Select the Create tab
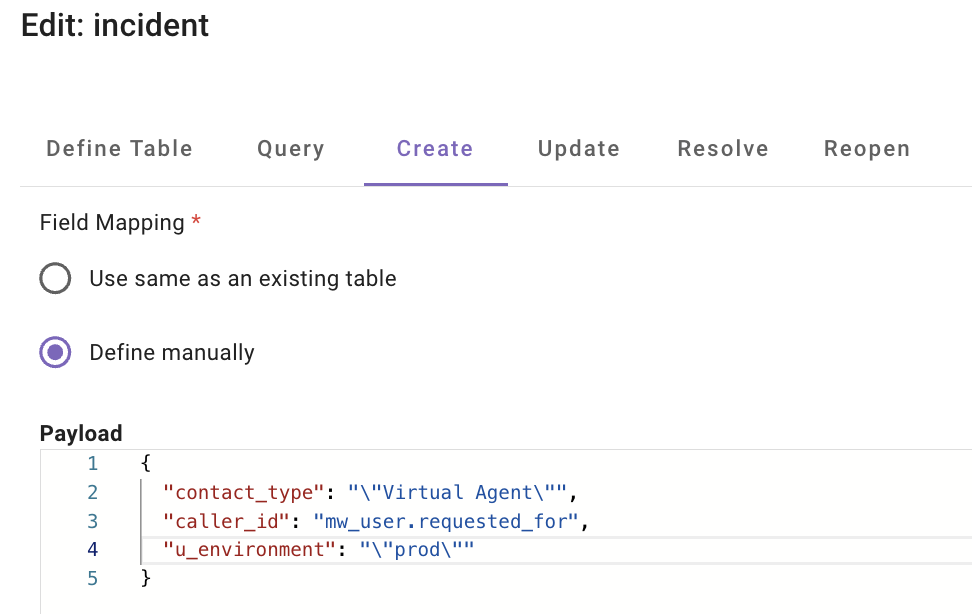This screenshot has width=972, height=614. (435, 149)
